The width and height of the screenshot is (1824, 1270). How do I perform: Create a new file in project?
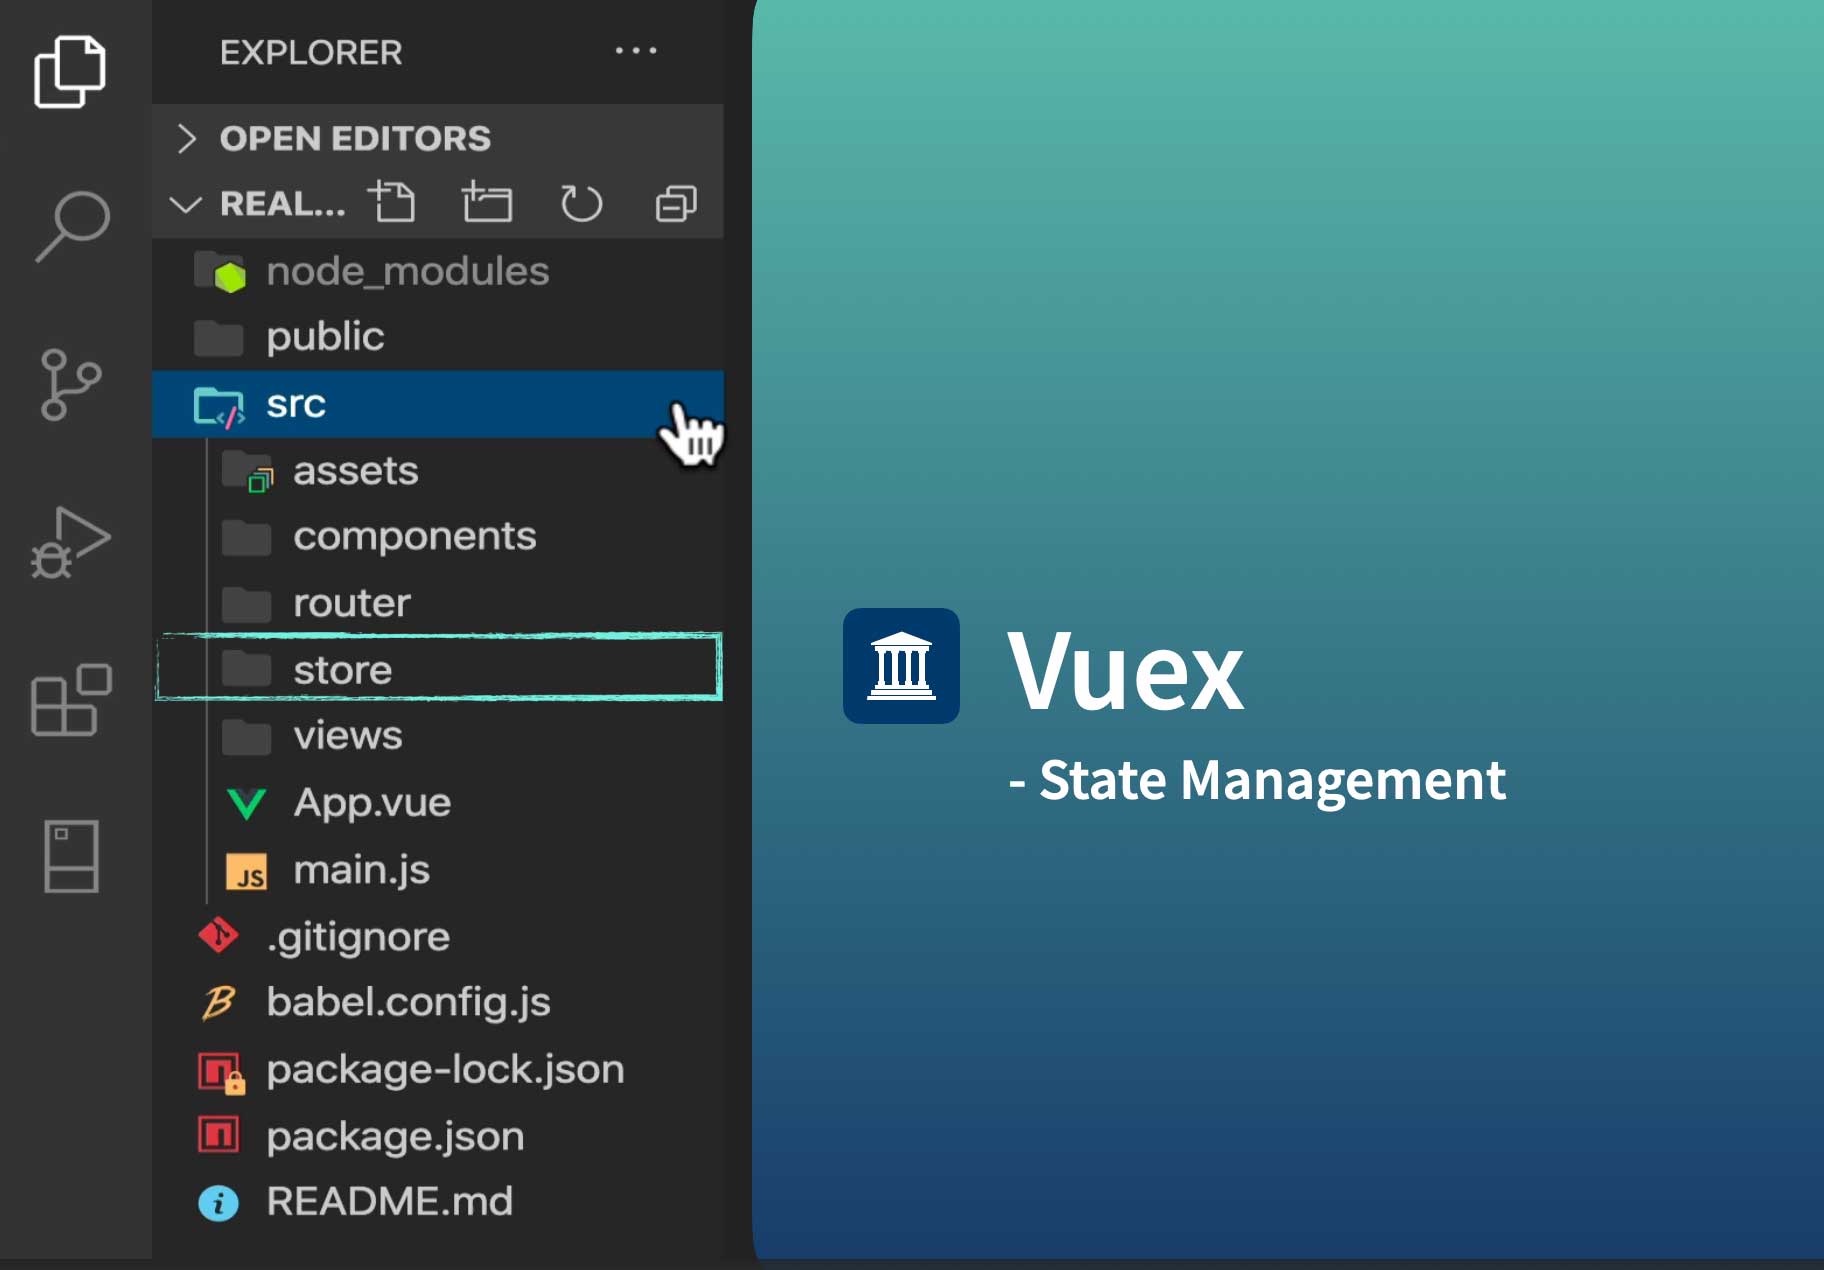coord(392,202)
